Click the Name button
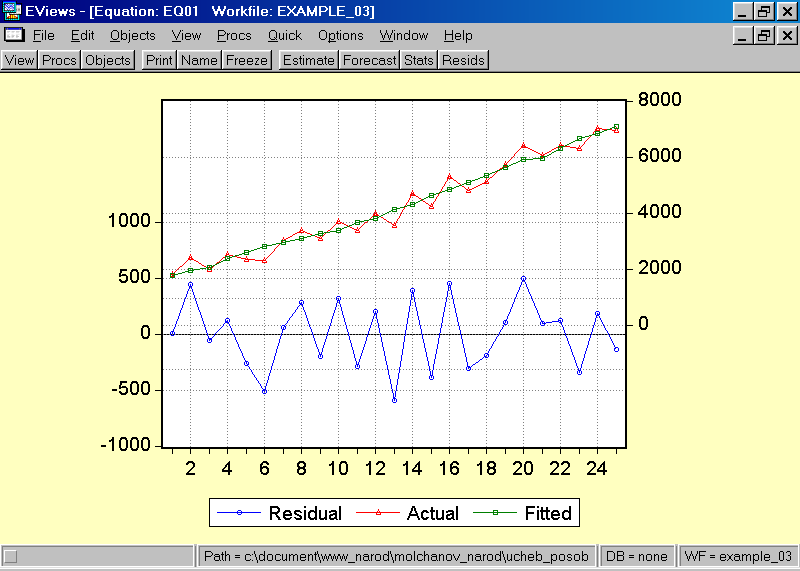Viewport: 800px width, 571px height. 199,60
